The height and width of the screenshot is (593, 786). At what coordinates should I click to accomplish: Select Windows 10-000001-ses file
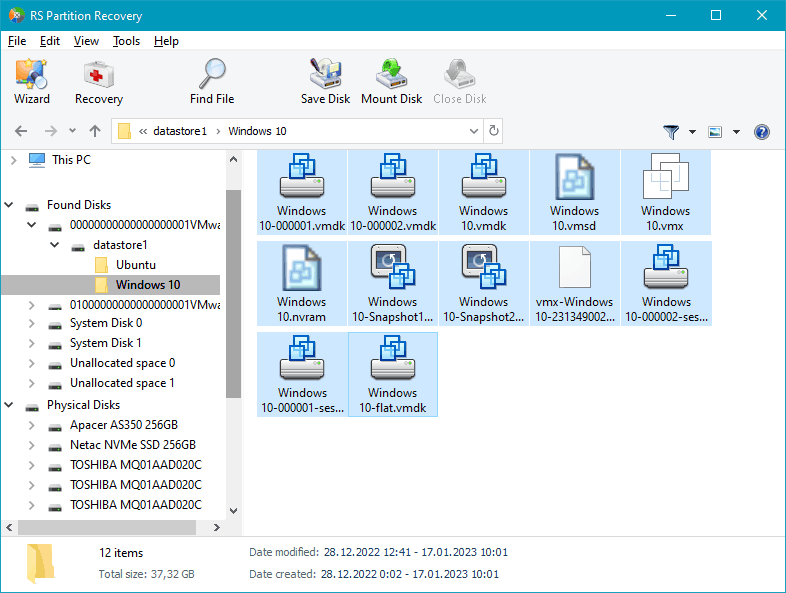pyautogui.click(x=302, y=374)
